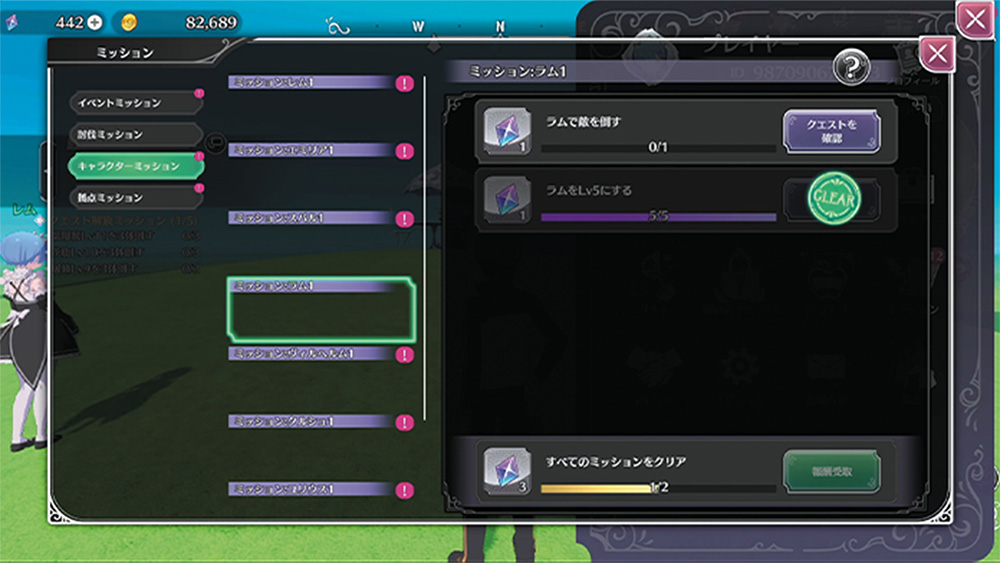Open the chat bubble icon
Viewport: 1000px width, 563px height.
[x=217, y=142]
